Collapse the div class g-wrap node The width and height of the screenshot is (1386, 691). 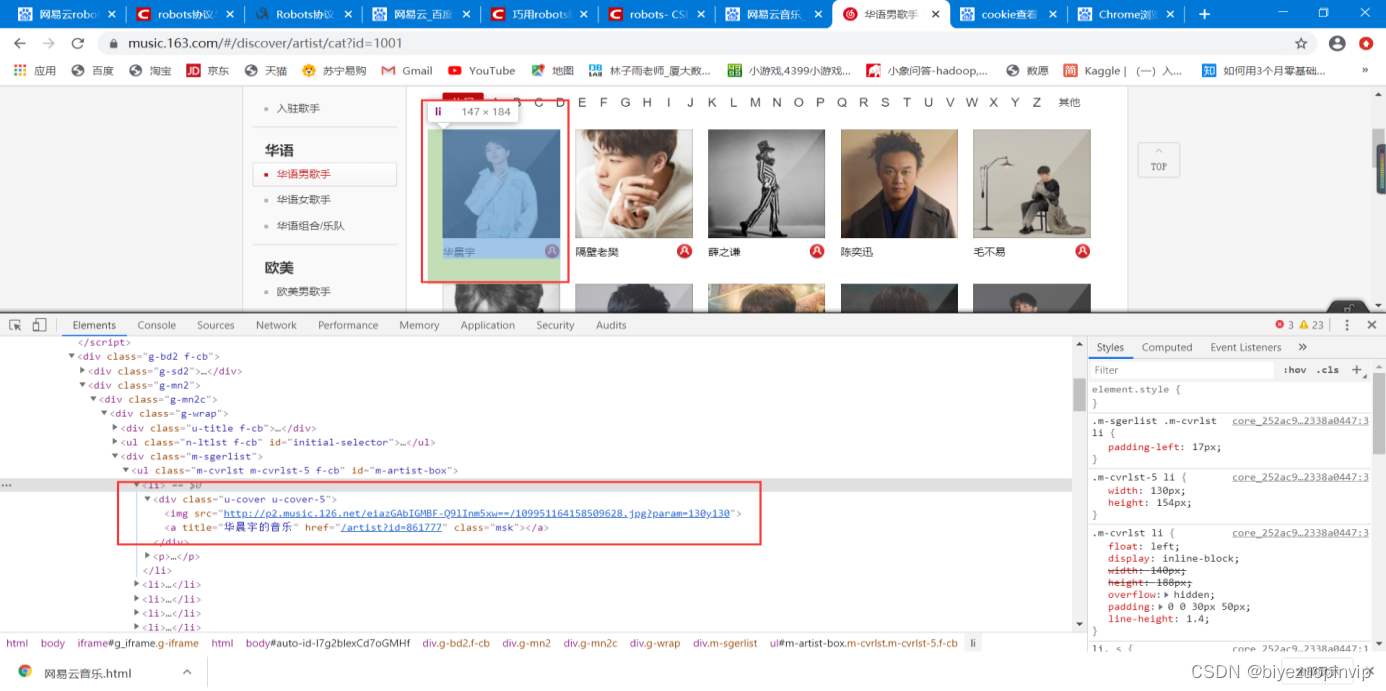tap(105, 414)
